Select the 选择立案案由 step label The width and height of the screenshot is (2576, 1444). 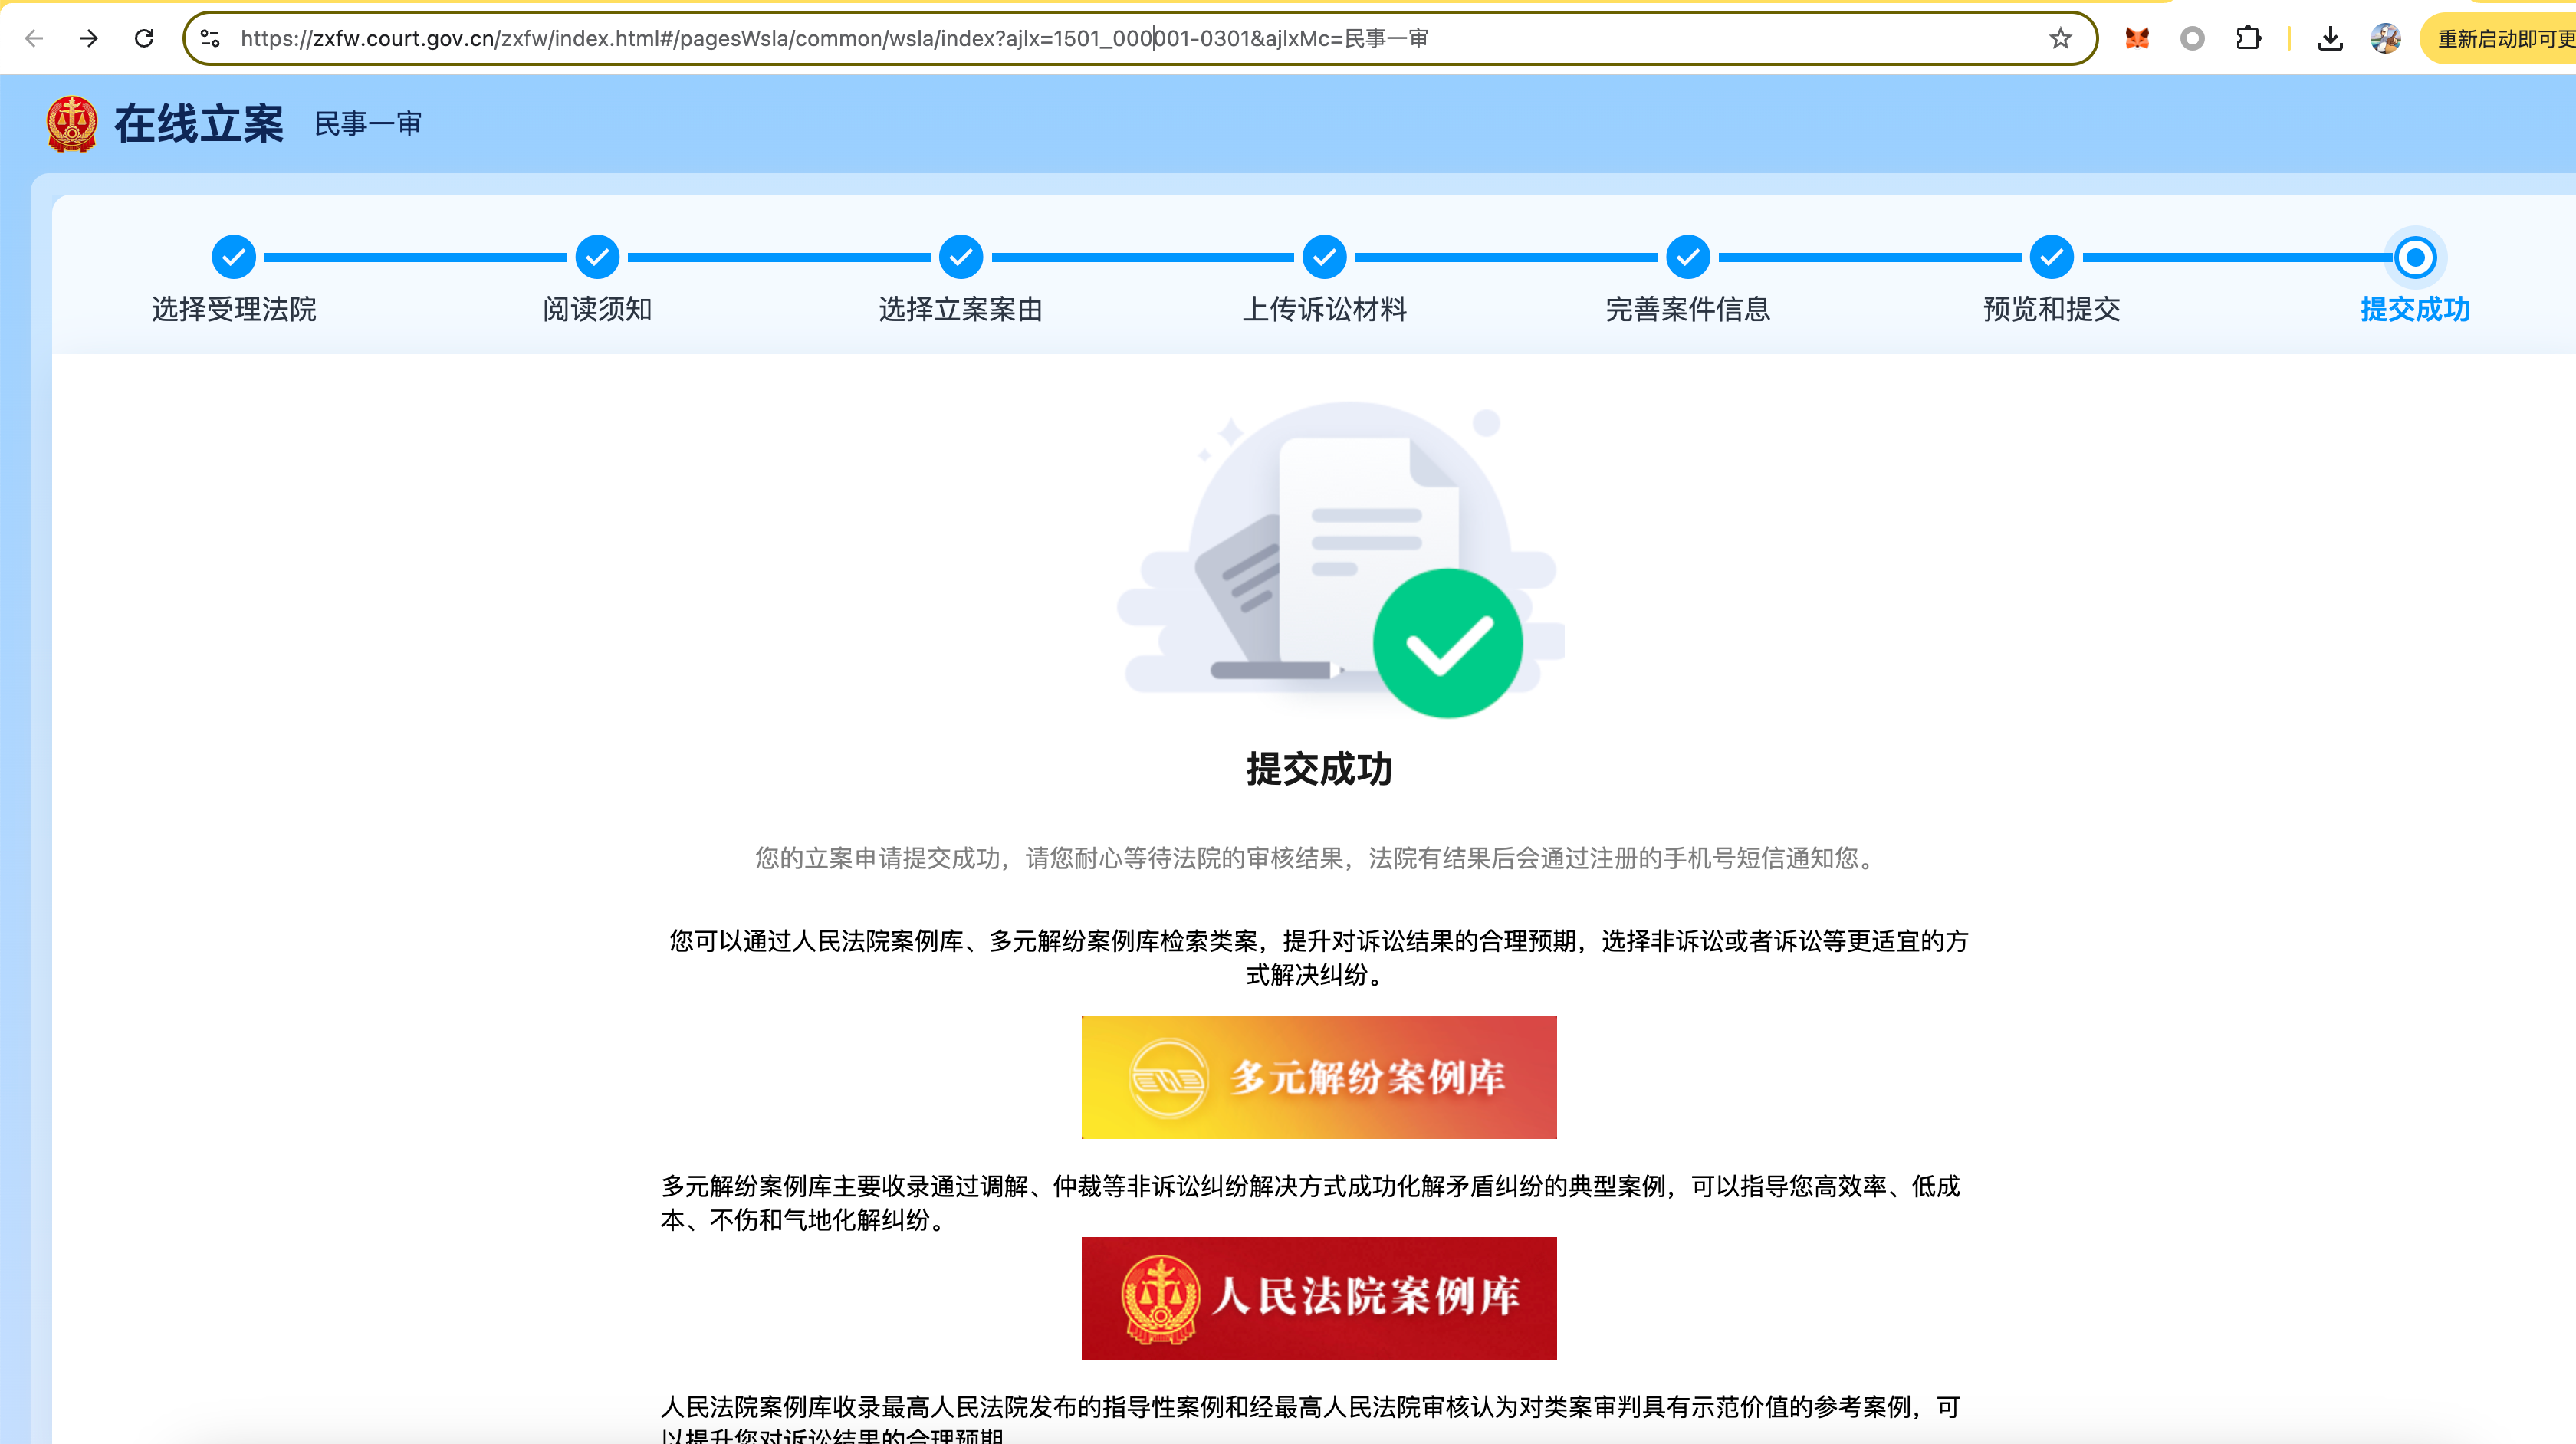(960, 309)
